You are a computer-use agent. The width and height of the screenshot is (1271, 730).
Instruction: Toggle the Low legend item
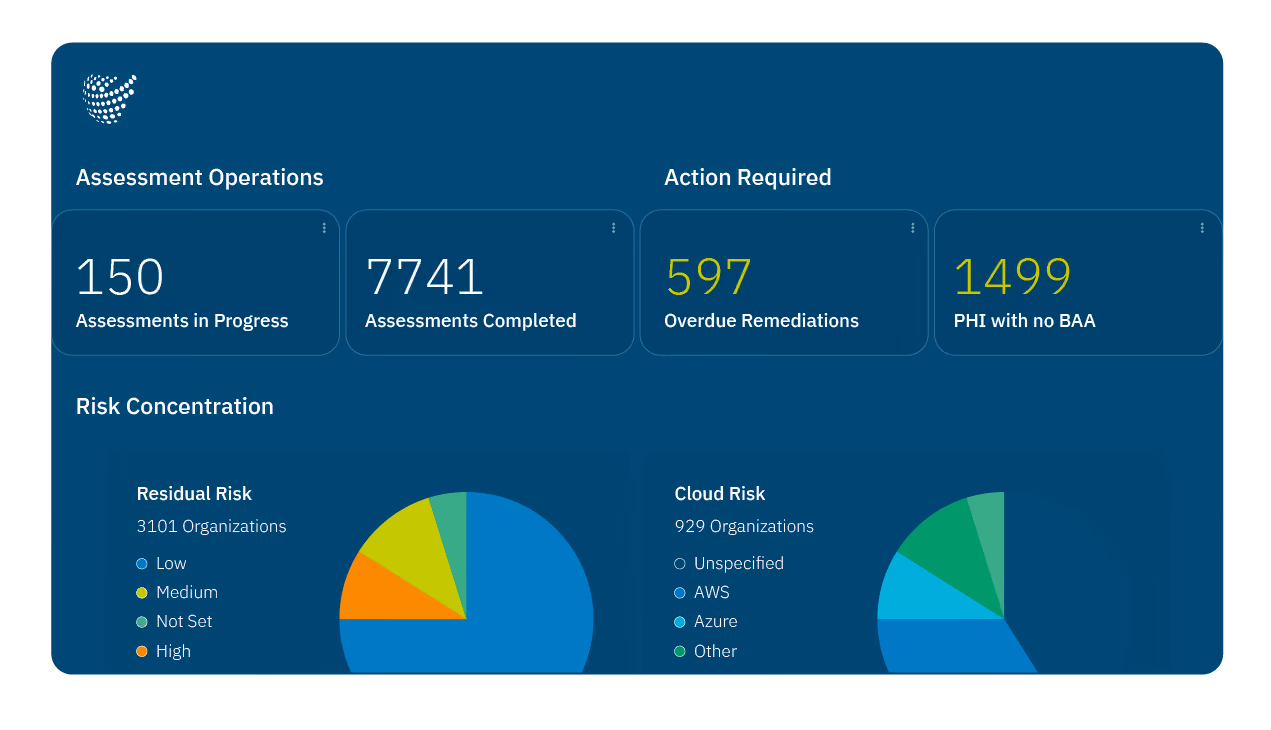coord(162,564)
